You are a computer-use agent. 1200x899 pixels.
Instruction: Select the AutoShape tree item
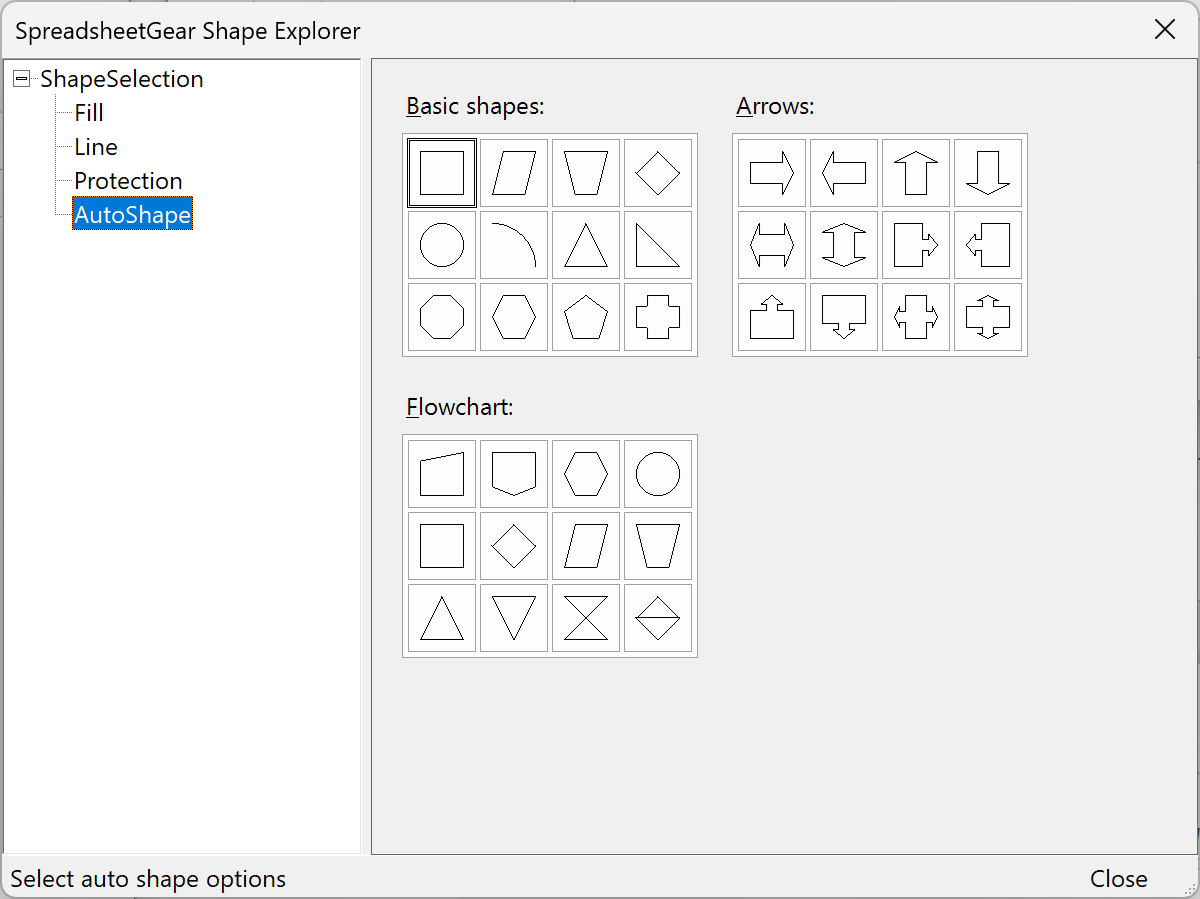click(132, 214)
